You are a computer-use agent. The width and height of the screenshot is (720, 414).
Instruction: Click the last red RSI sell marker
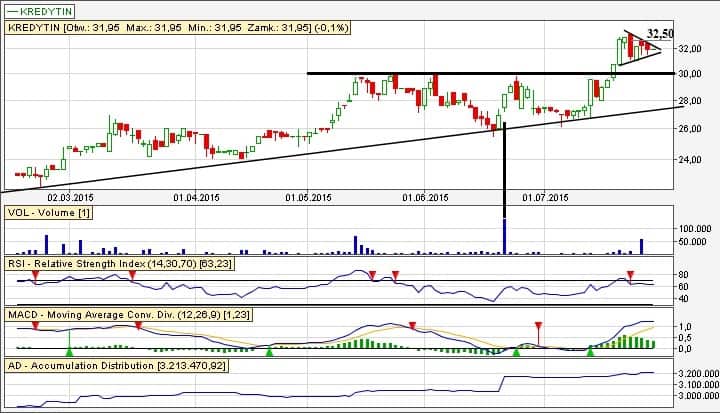coord(630,274)
